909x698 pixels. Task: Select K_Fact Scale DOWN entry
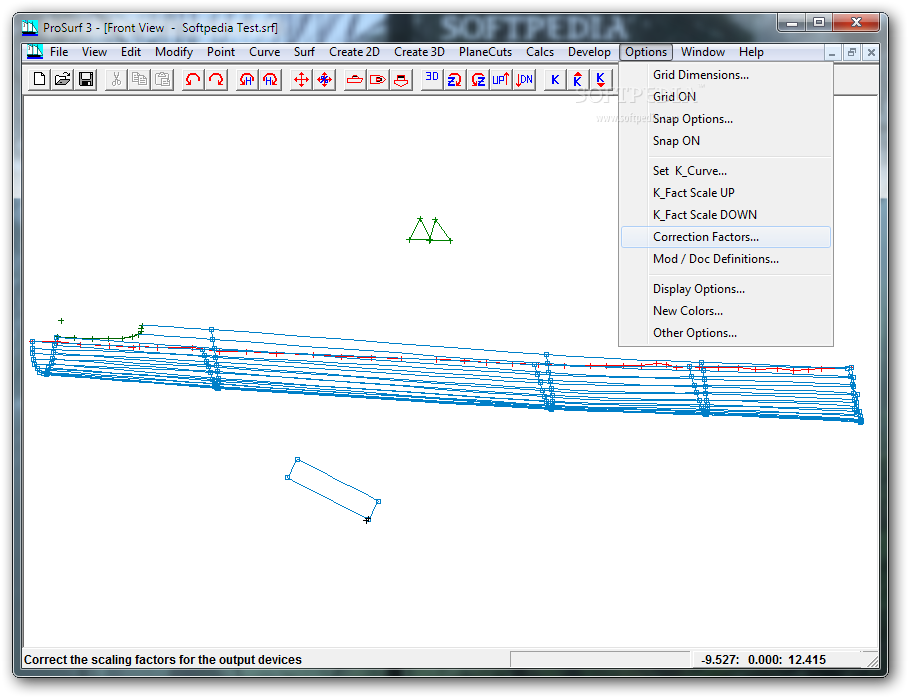726,215
